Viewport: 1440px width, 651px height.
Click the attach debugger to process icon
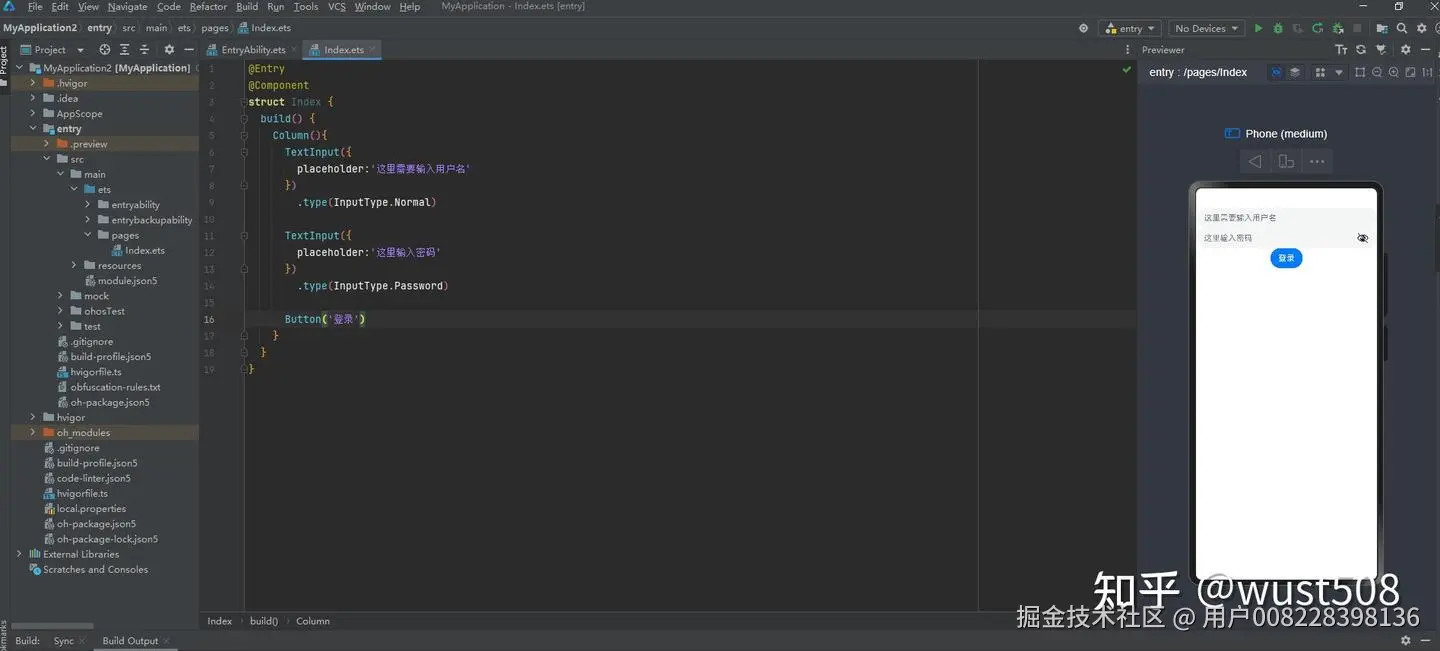pos(1338,29)
